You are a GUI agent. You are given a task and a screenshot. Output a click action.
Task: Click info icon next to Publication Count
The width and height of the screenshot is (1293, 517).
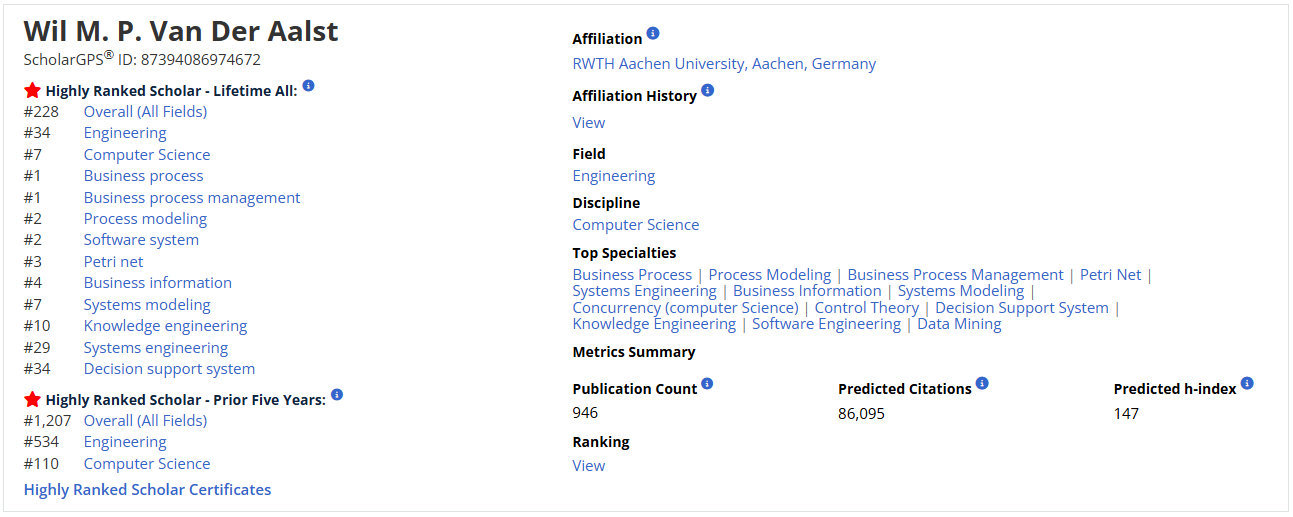point(708,383)
